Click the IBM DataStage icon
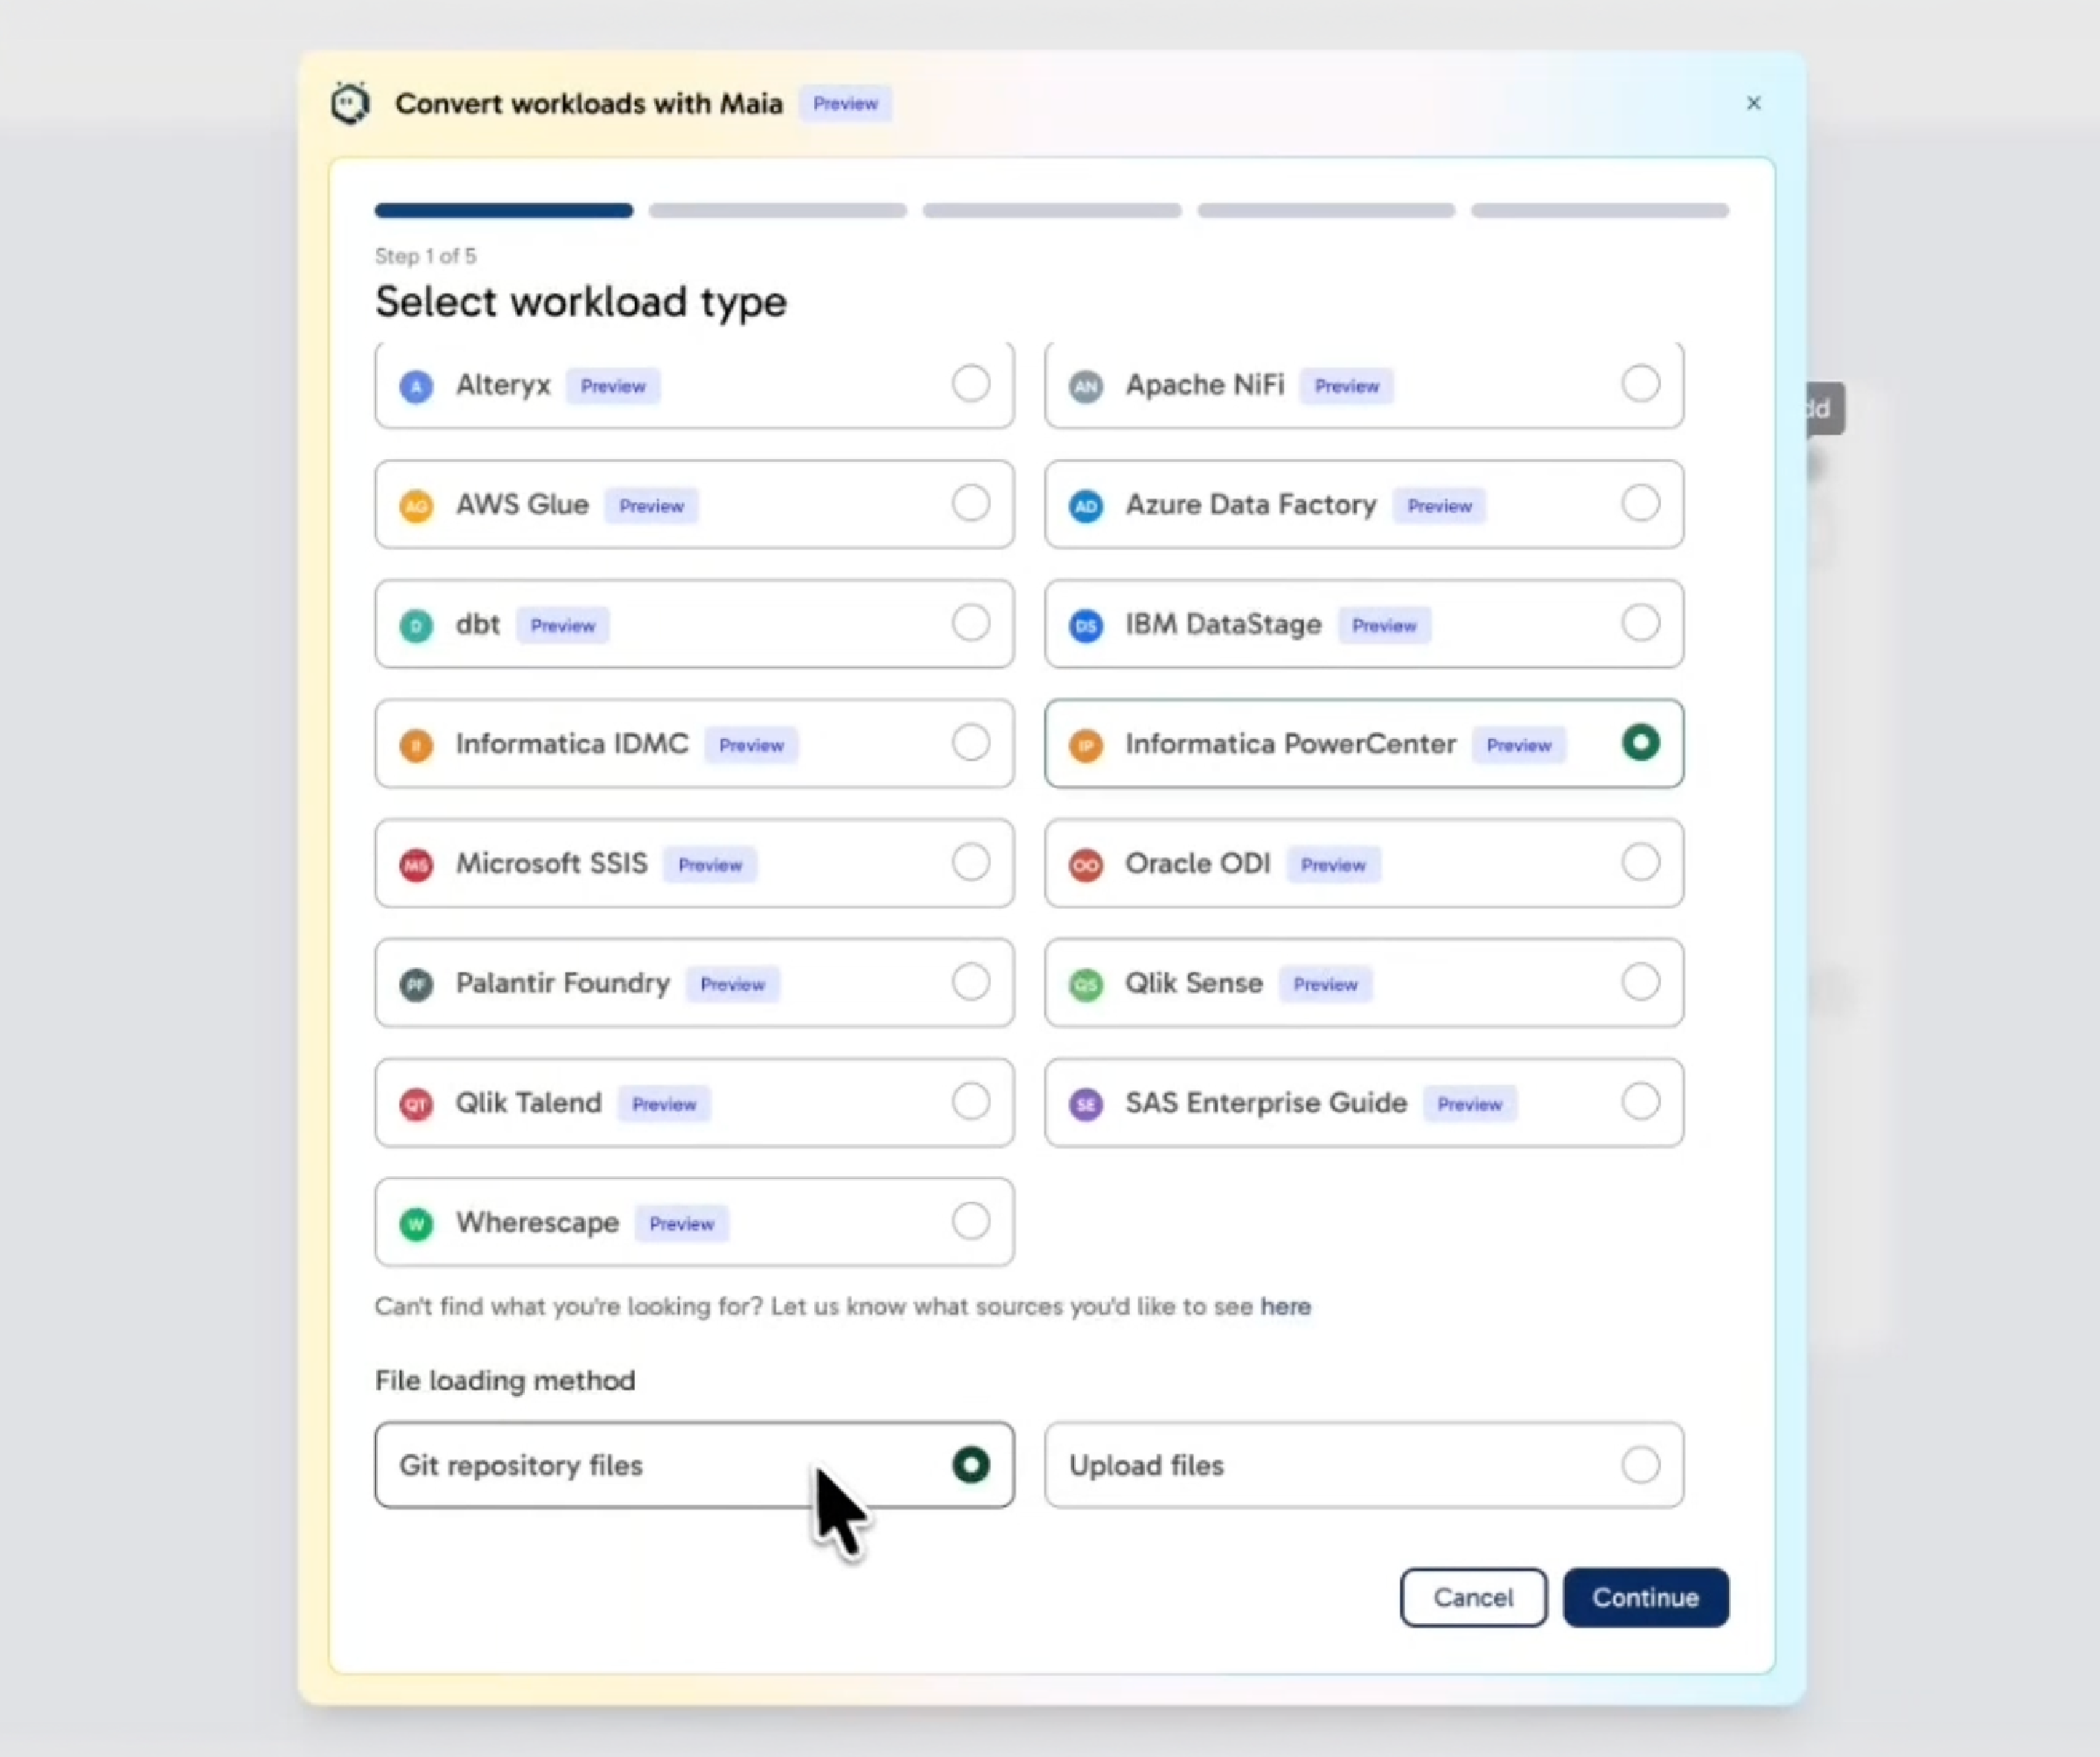 point(1085,626)
